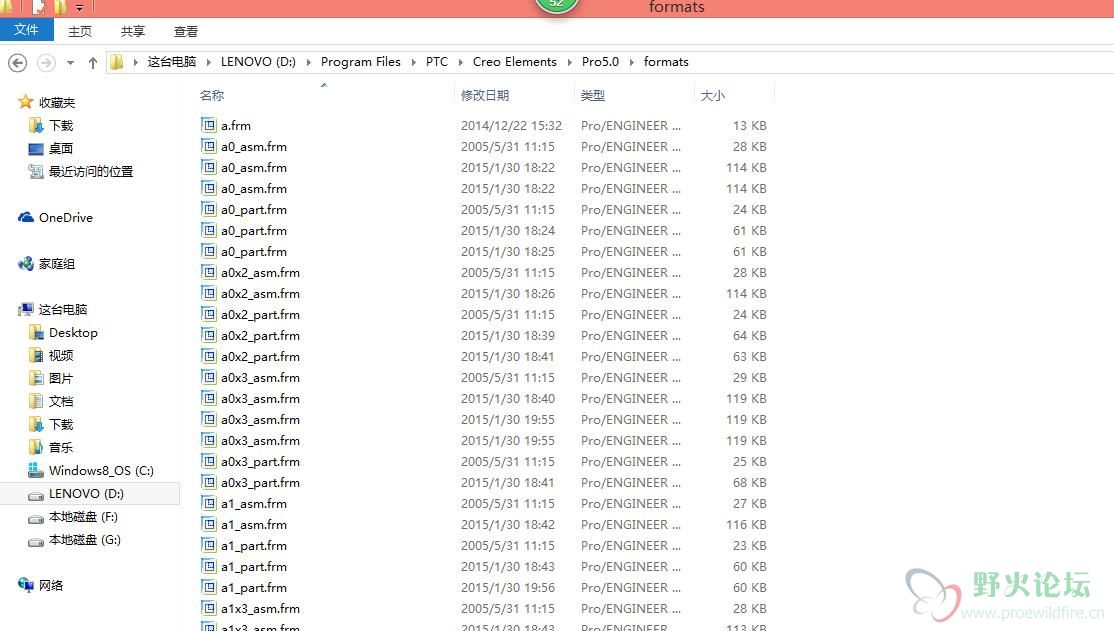Image resolution: width=1114 pixels, height=631 pixels.
Task: Open 下载 under 收藏夹 in sidebar
Action: click(x=61, y=125)
